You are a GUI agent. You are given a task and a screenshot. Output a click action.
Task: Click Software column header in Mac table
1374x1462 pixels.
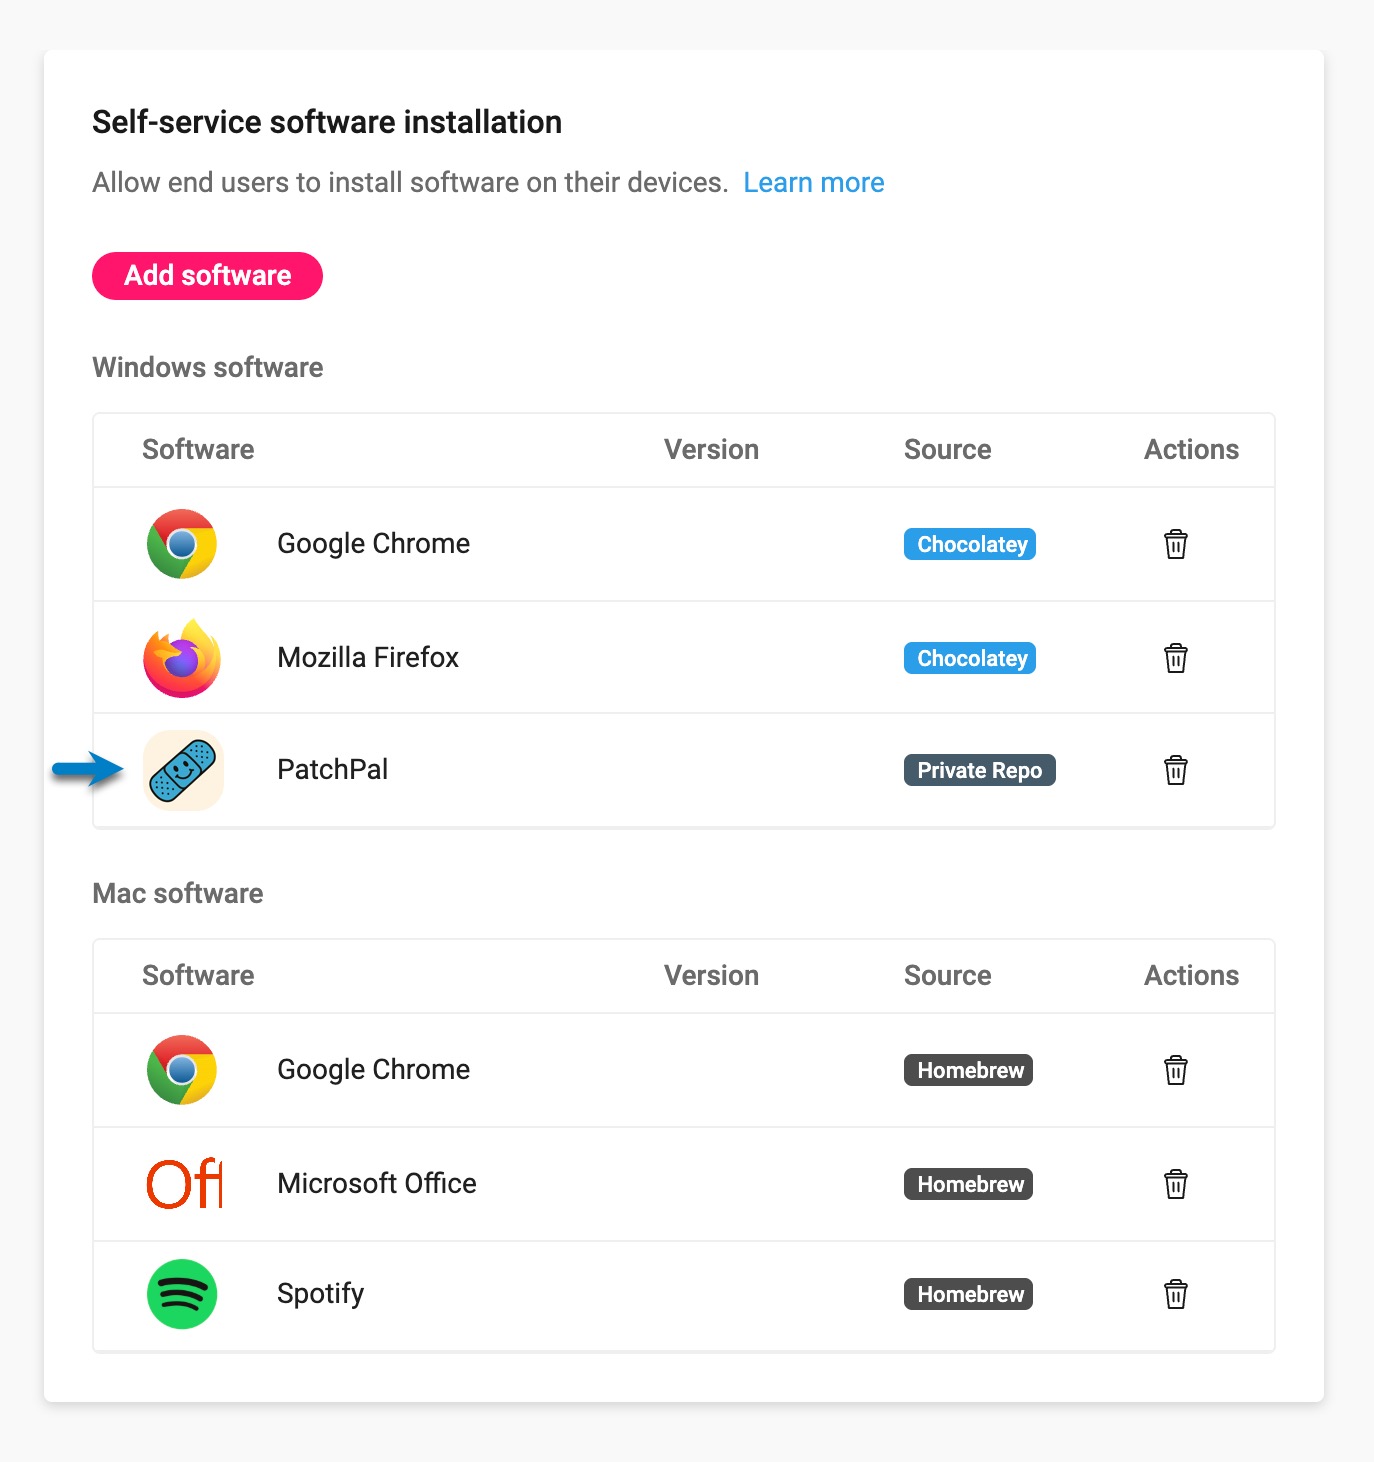coord(198,976)
